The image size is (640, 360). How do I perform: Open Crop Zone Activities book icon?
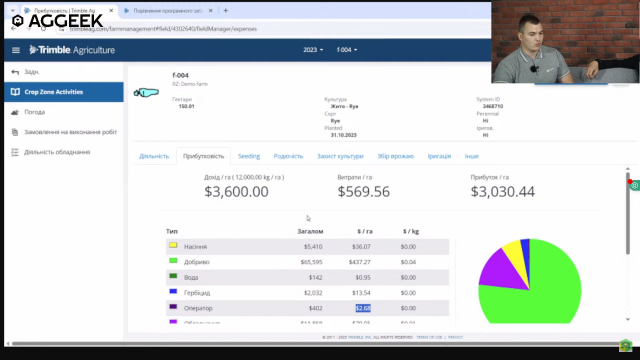point(15,92)
